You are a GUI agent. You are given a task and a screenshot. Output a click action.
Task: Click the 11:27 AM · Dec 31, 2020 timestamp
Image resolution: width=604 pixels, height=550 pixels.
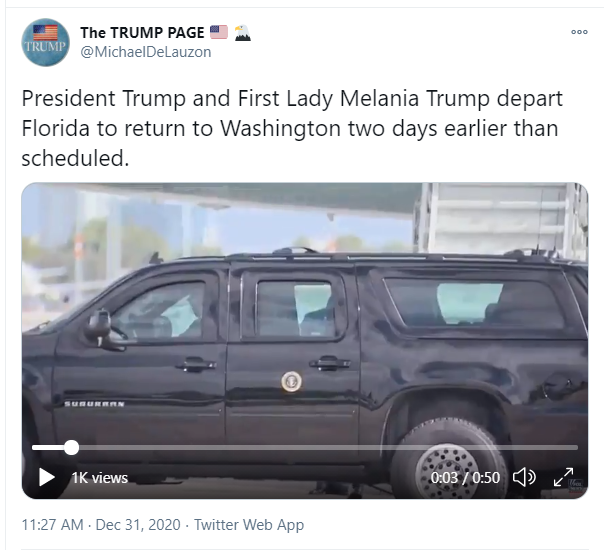coord(102,524)
